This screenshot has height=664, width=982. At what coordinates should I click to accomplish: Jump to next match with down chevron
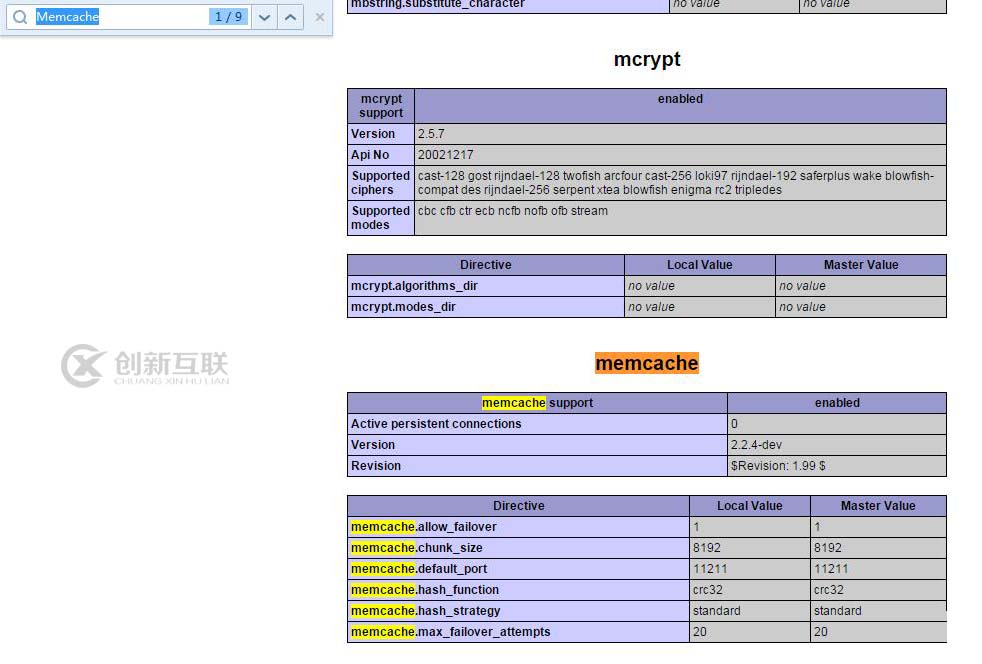click(x=264, y=17)
